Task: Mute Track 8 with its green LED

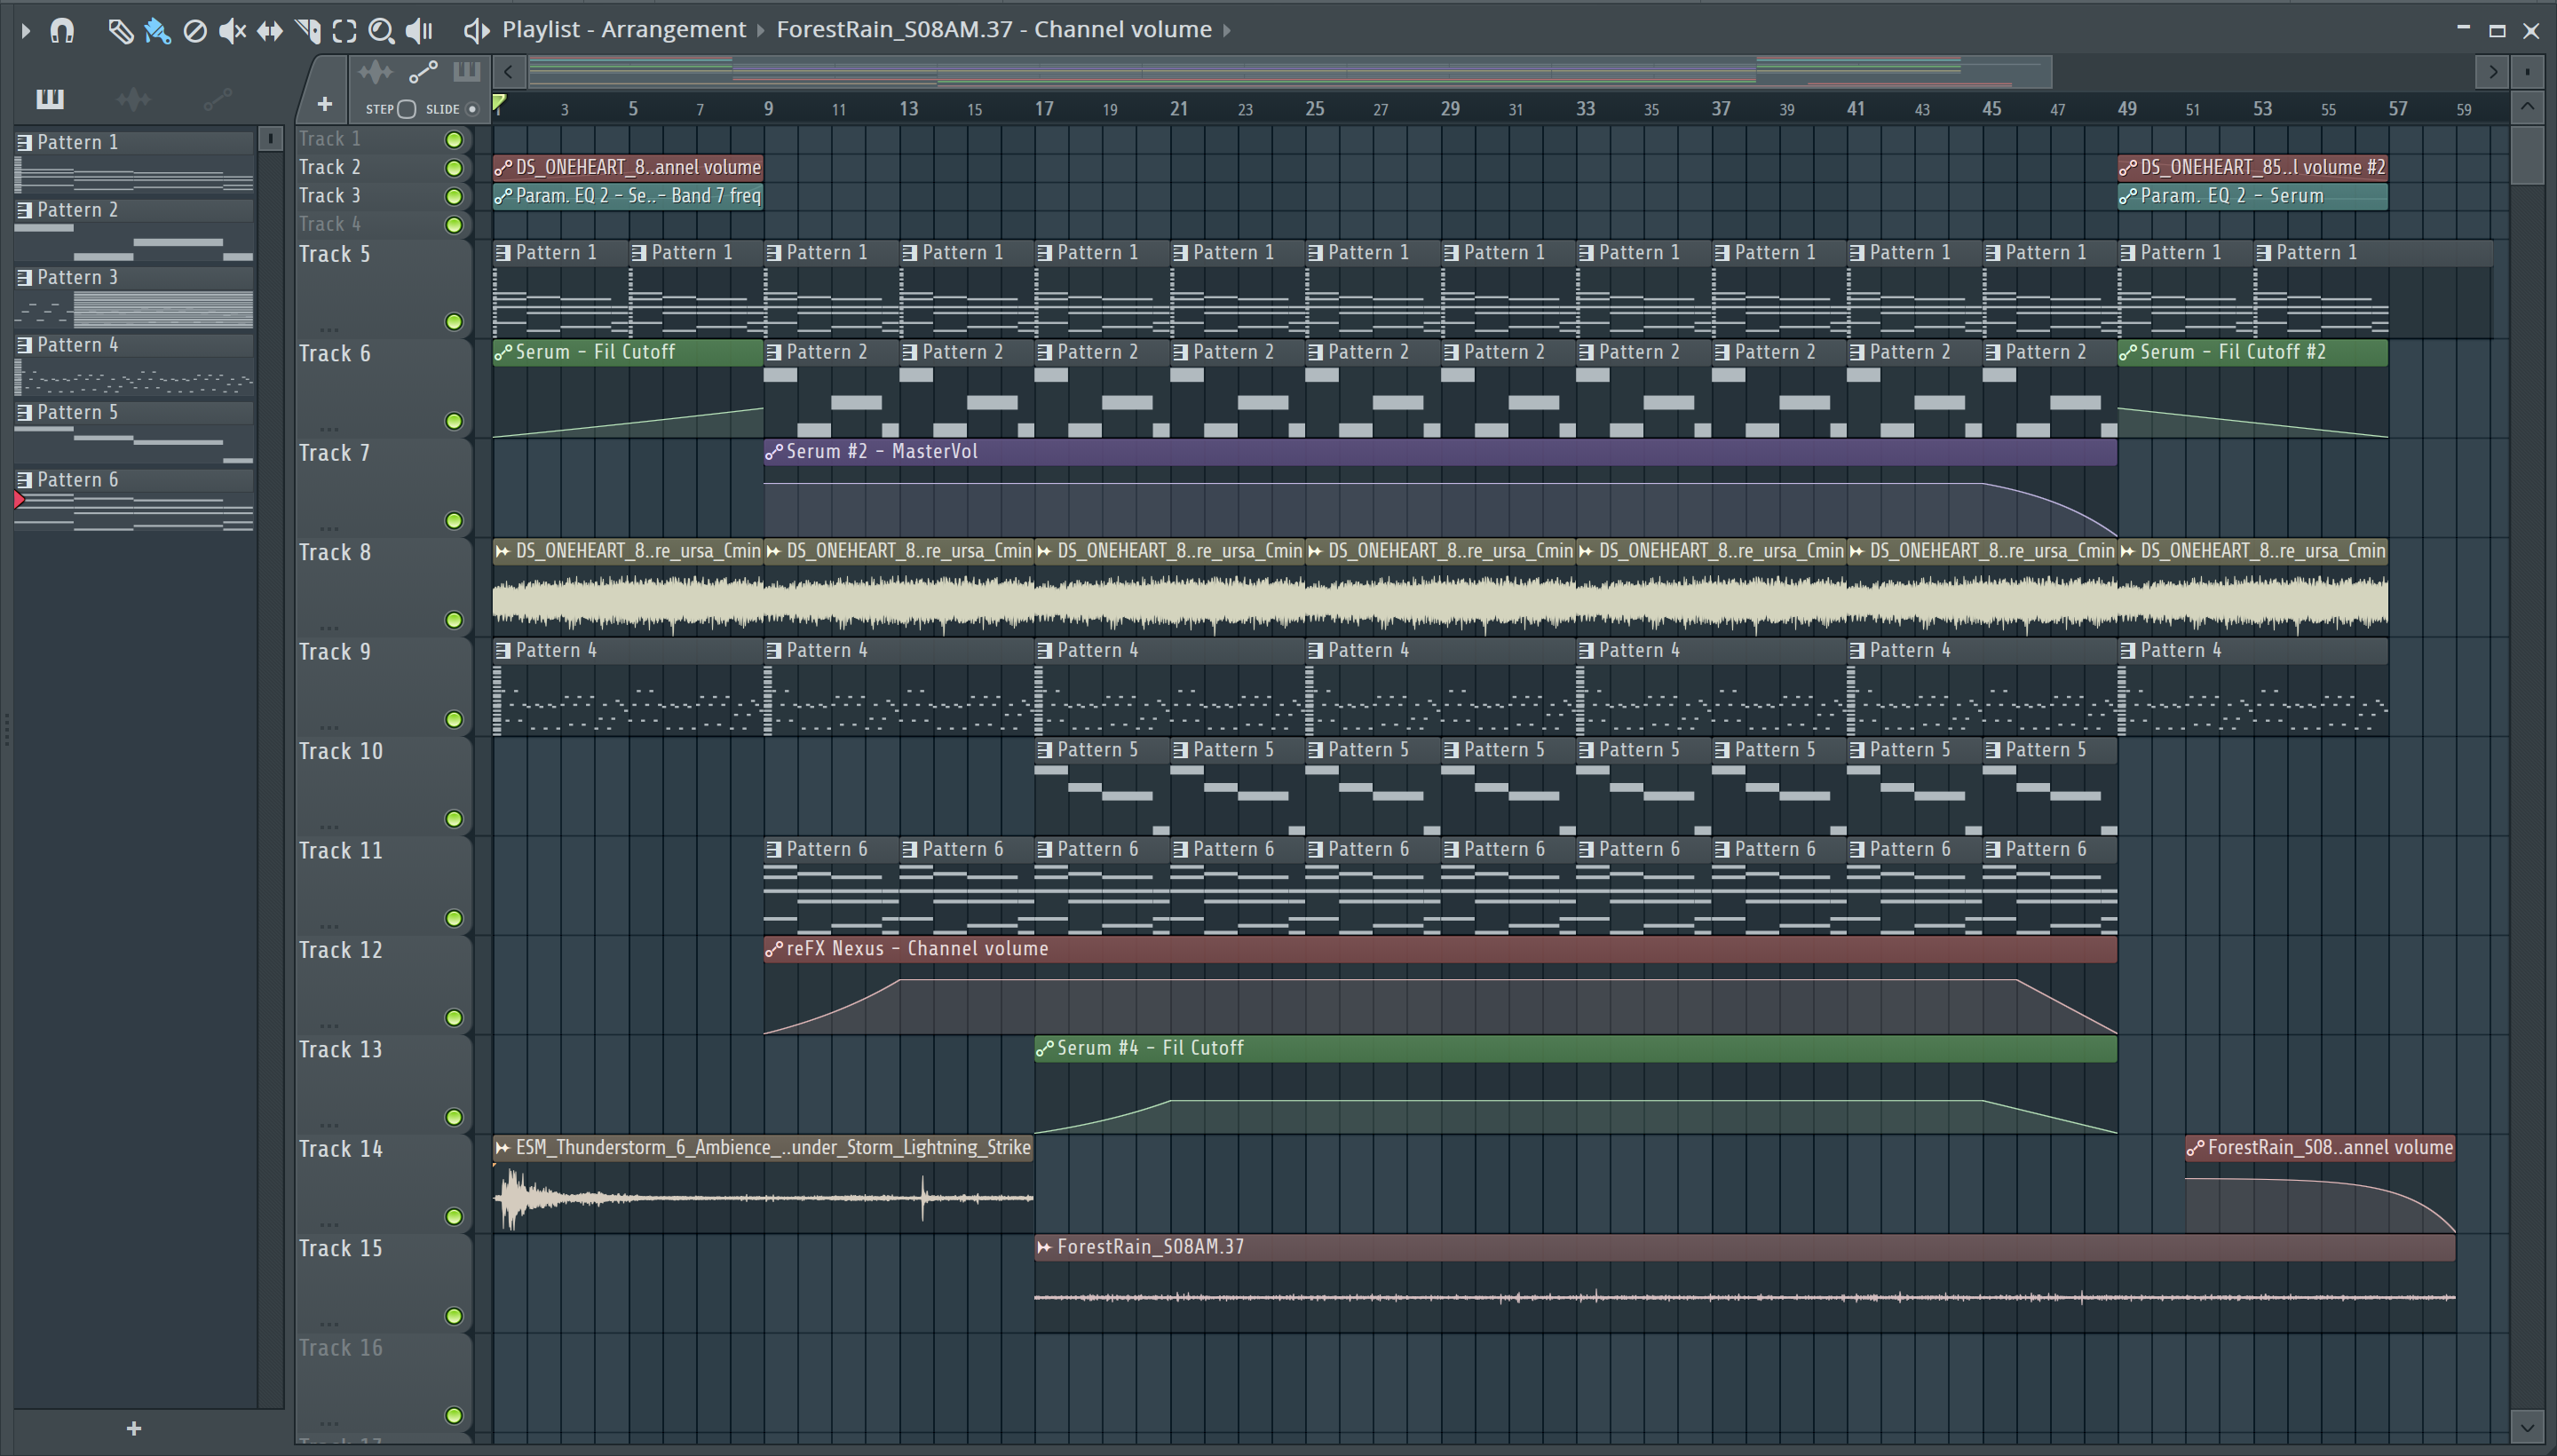Action: tap(454, 620)
